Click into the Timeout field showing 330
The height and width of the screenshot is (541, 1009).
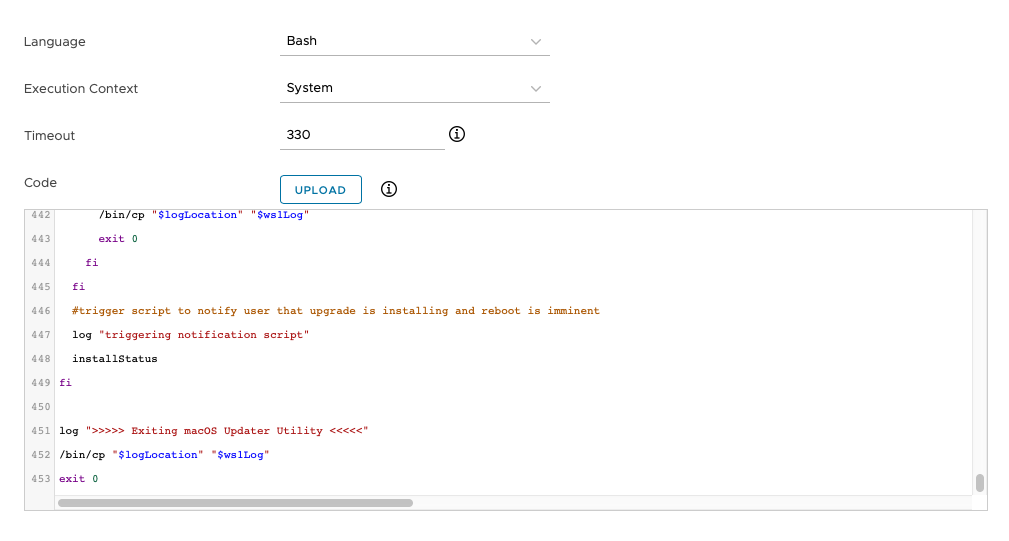[x=362, y=135]
